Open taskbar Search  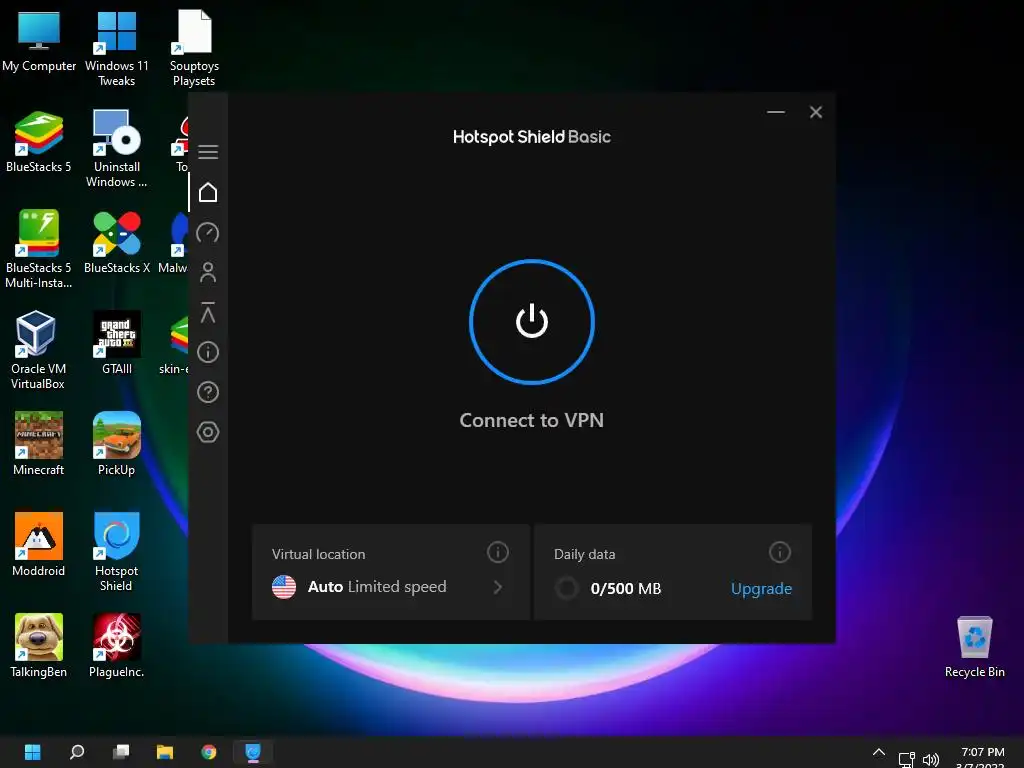pos(77,752)
